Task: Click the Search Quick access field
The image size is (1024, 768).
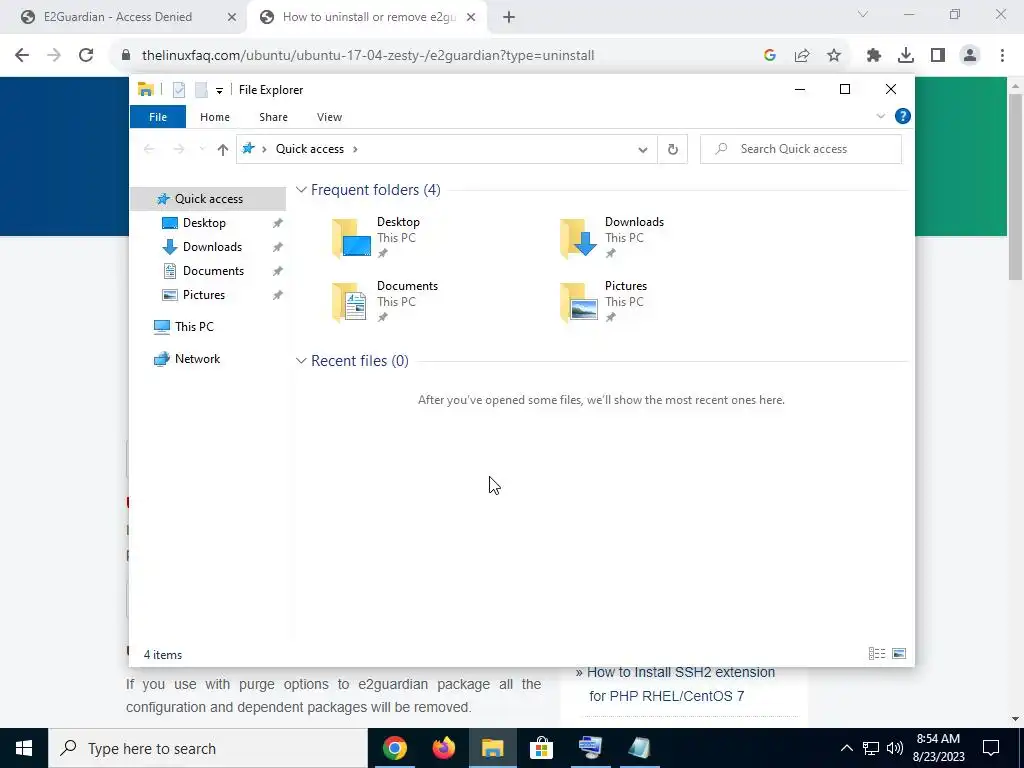Action: [801, 149]
